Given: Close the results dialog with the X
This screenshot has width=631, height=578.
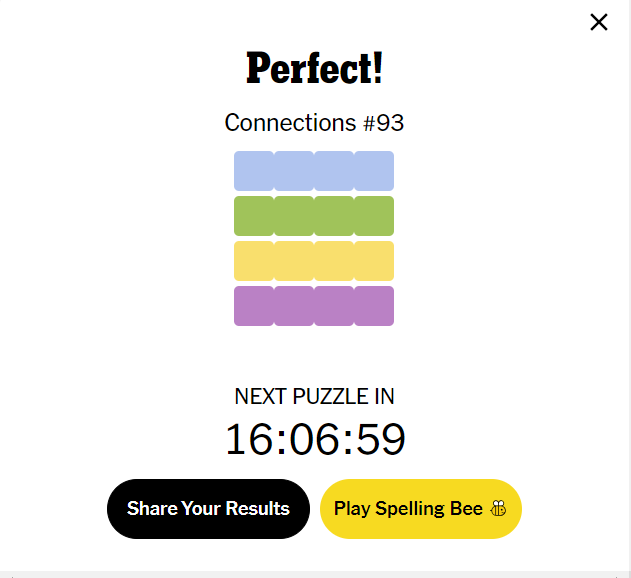Looking at the screenshot, I should (598, 22).
